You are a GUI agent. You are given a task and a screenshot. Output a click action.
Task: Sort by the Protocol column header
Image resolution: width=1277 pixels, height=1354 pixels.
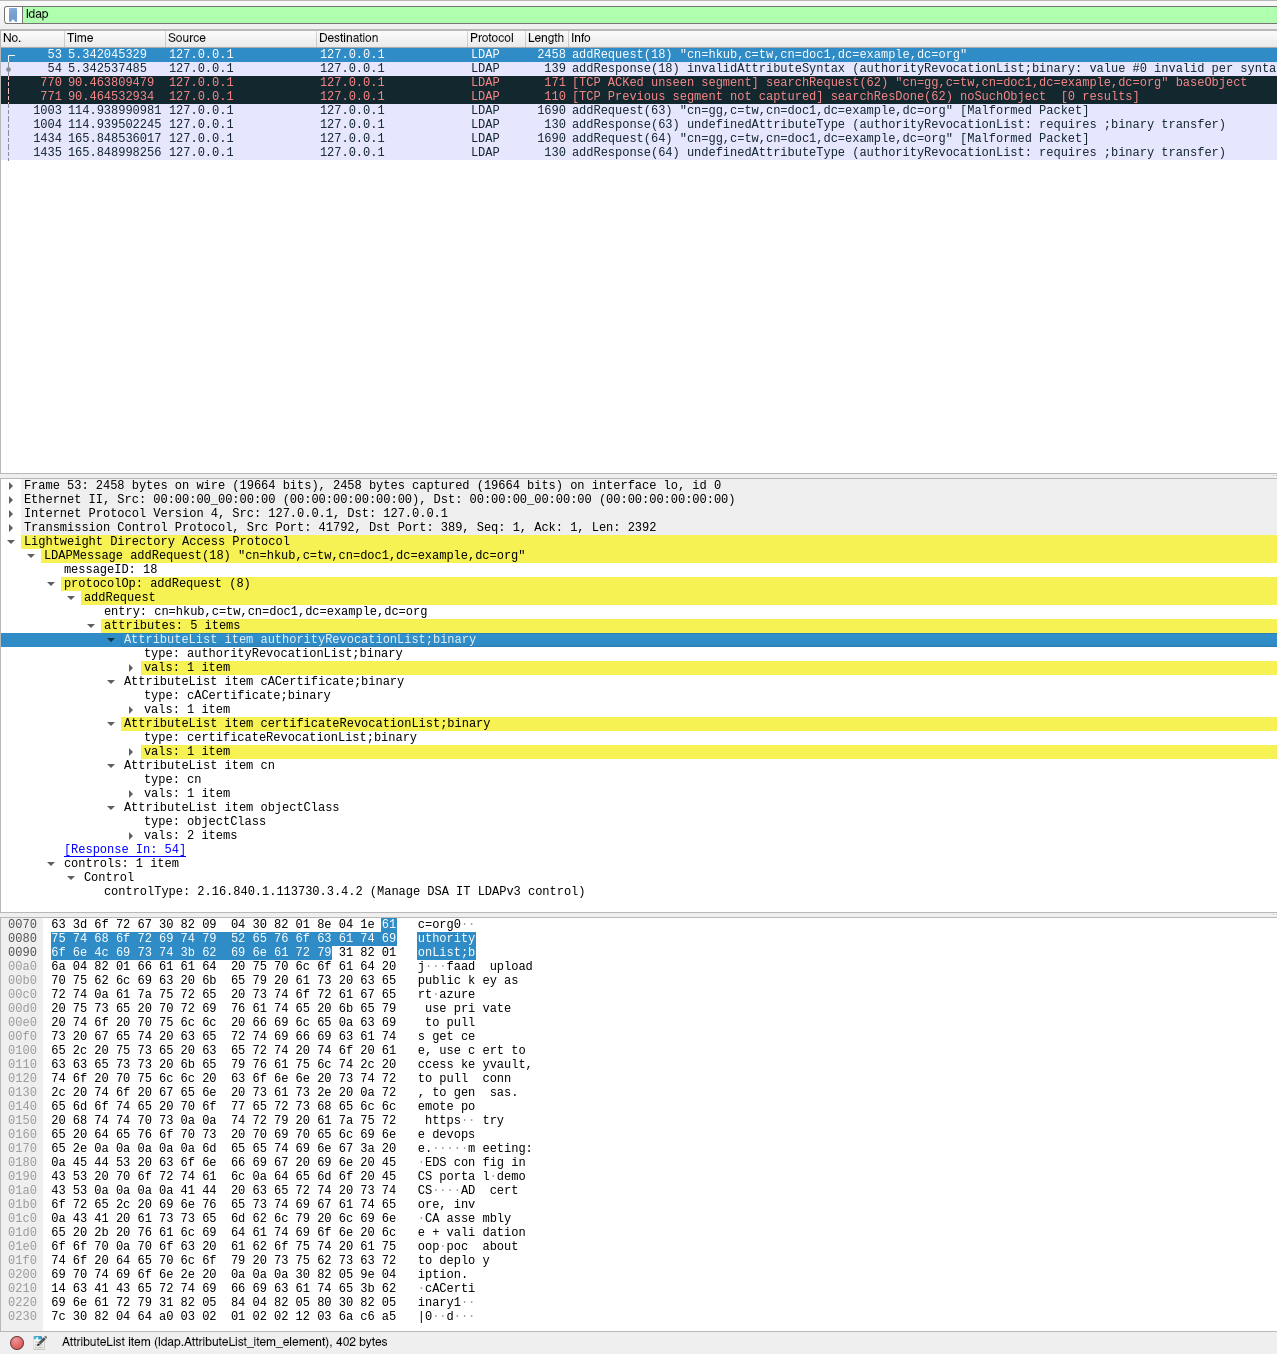point(494,38)
